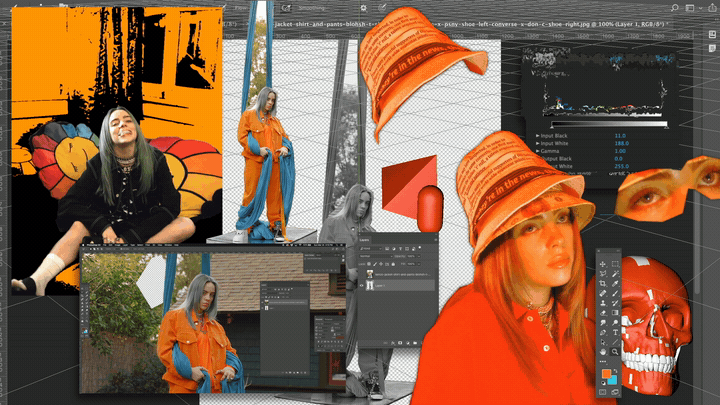Toggle Quick Mask mode

click(602, 392)
